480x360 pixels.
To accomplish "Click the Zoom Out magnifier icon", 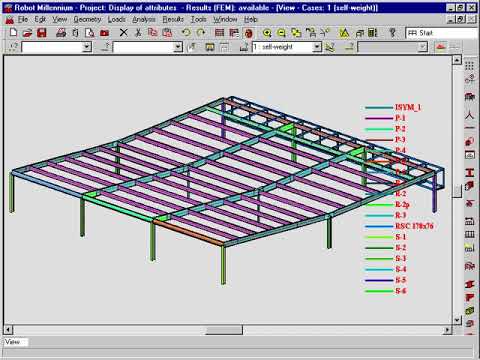I will [x=281, y=33].
